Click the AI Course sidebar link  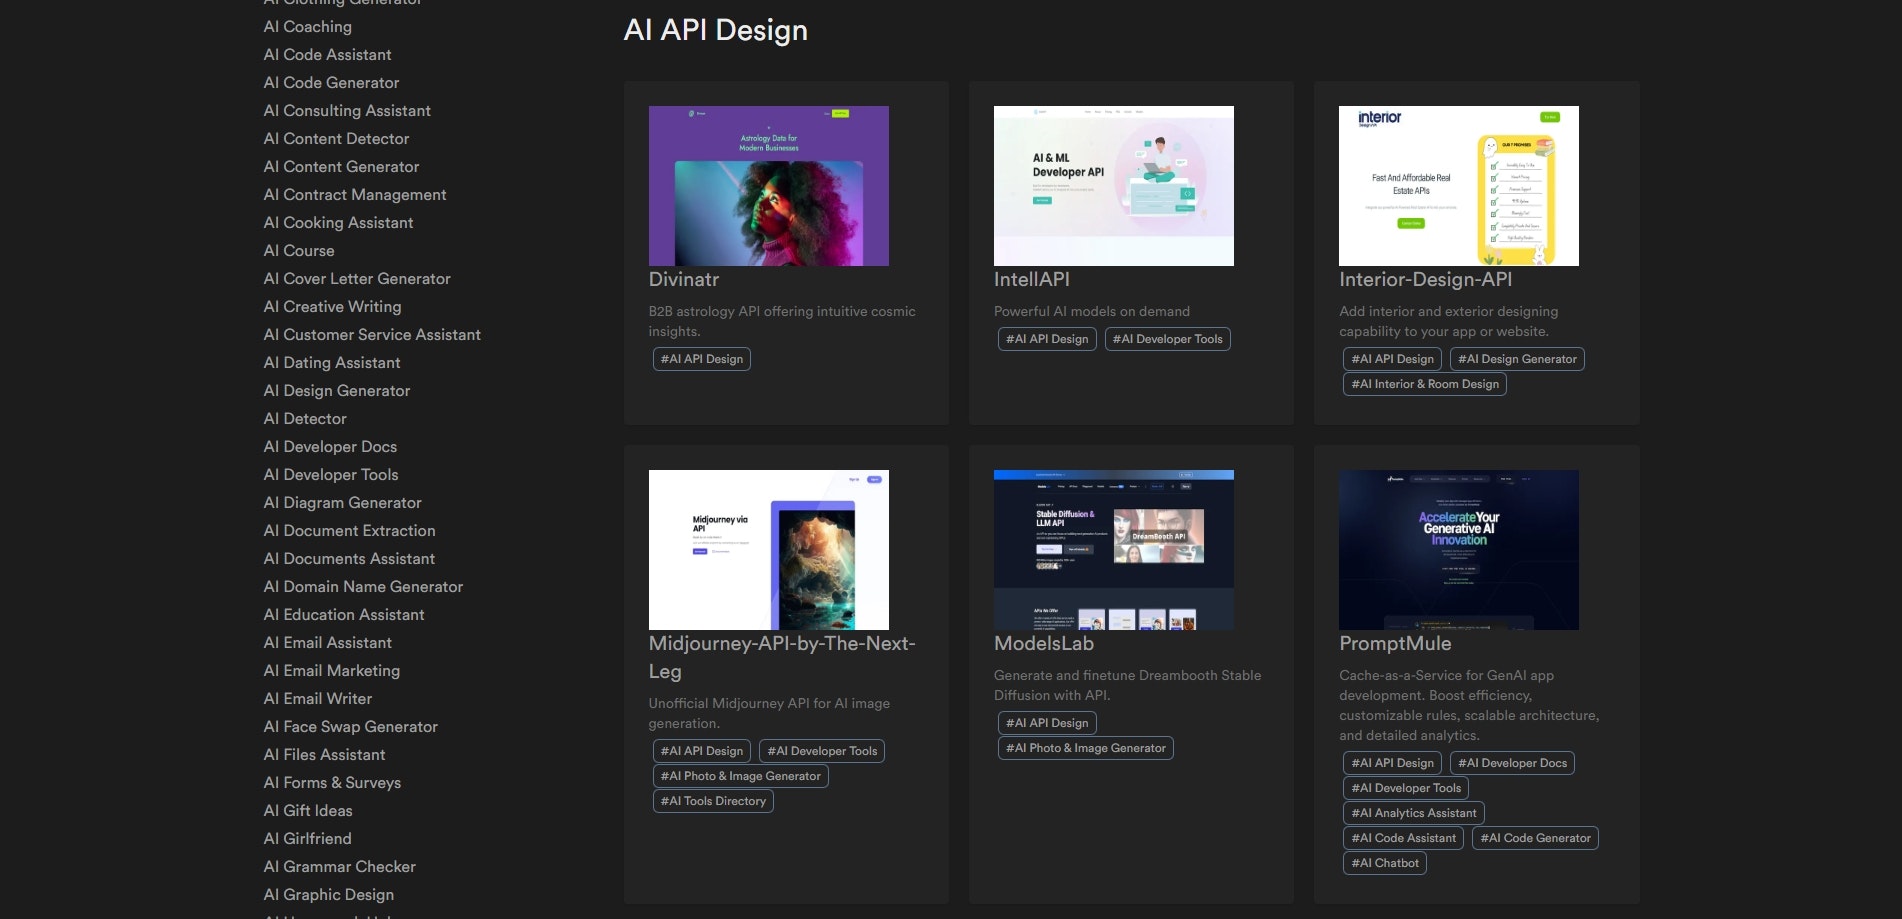coord(299,251)
